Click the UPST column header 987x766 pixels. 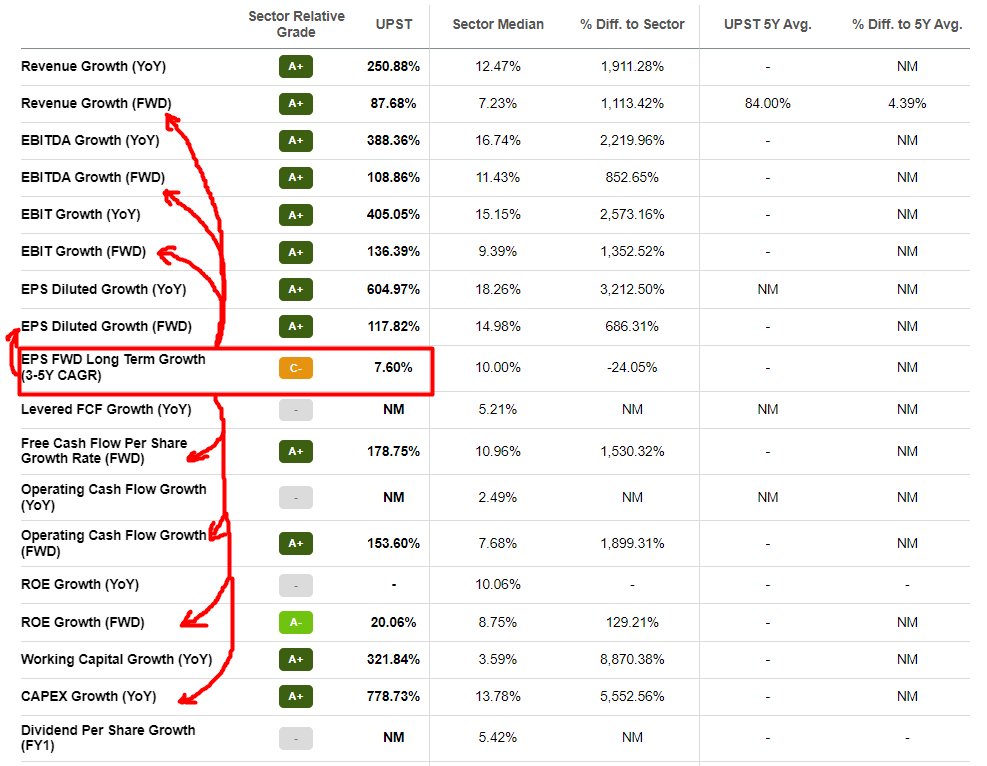tap(394, 25)
